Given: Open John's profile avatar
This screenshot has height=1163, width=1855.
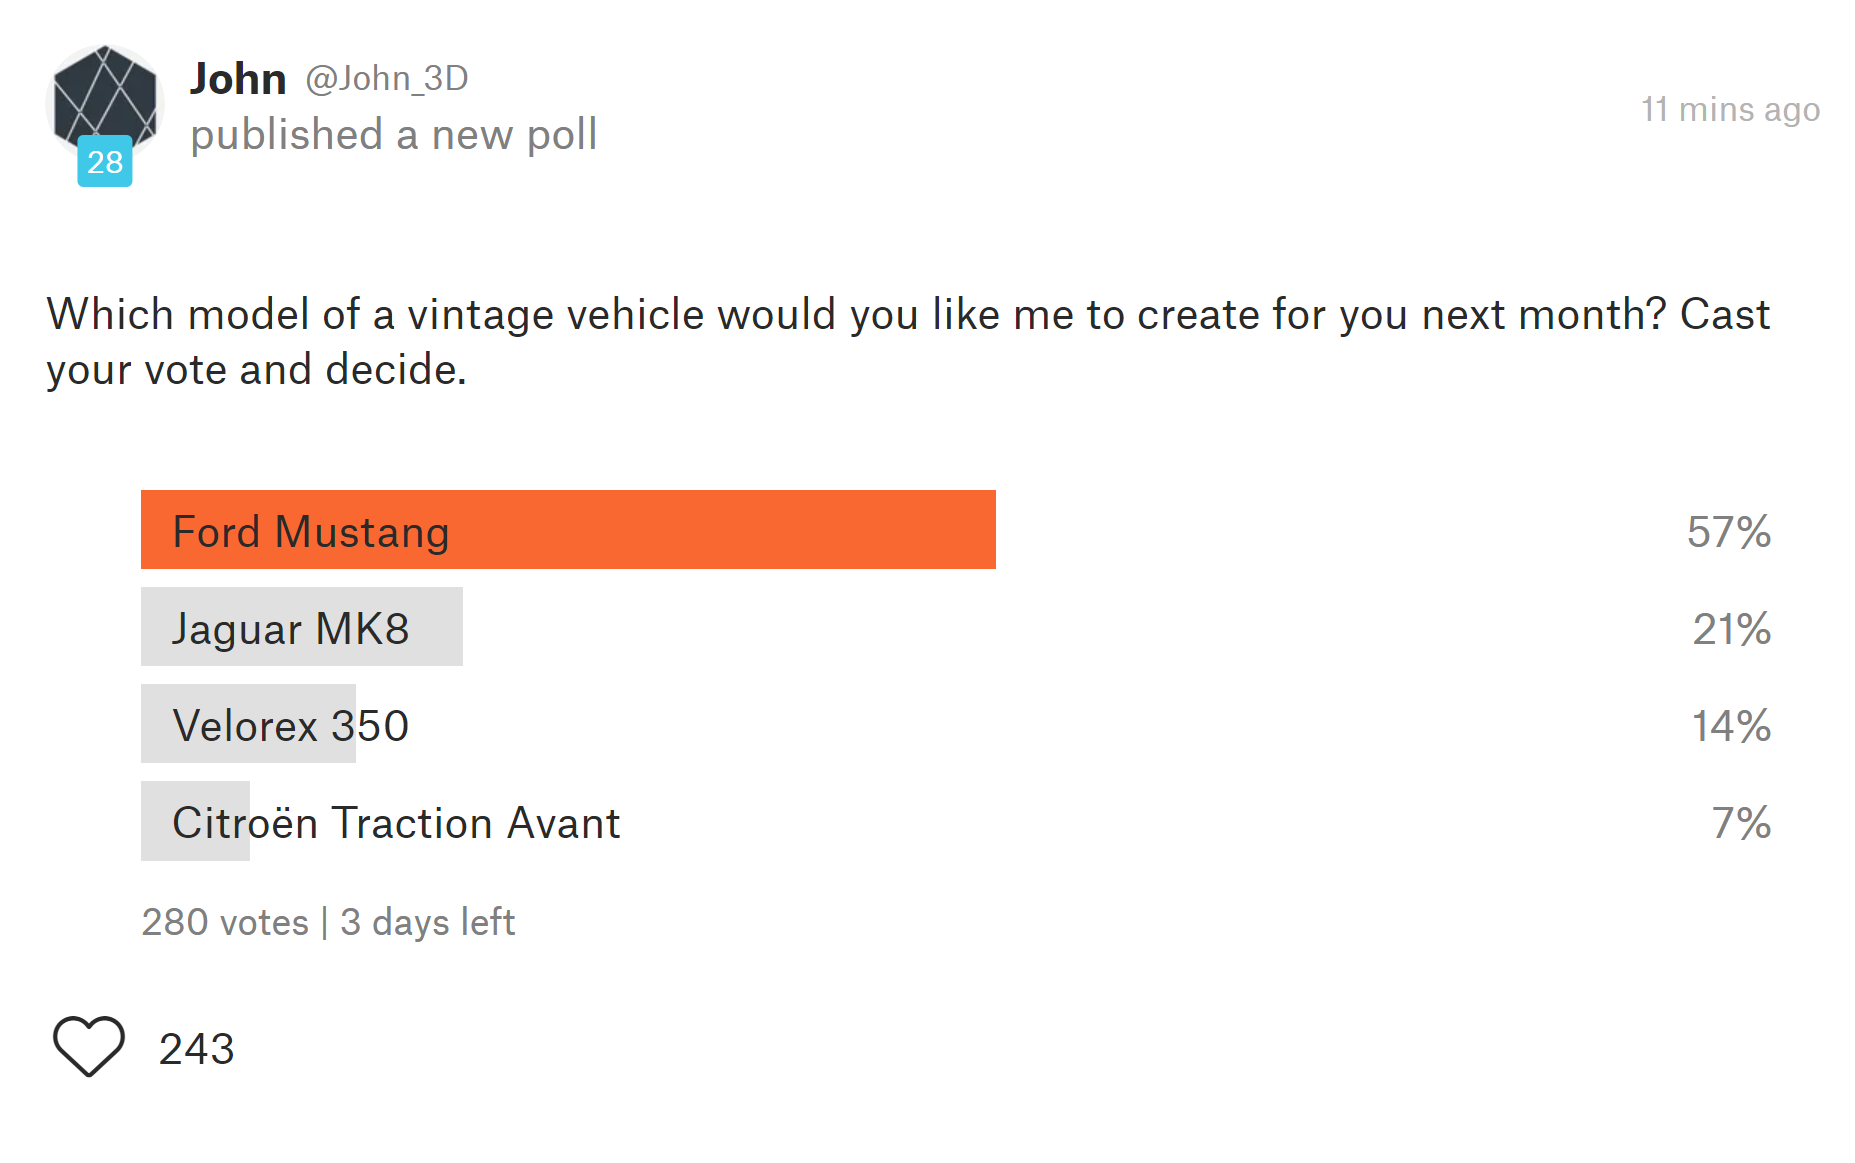Looking at the screenshot, I should pyautogui.click(x=105, y=102).
